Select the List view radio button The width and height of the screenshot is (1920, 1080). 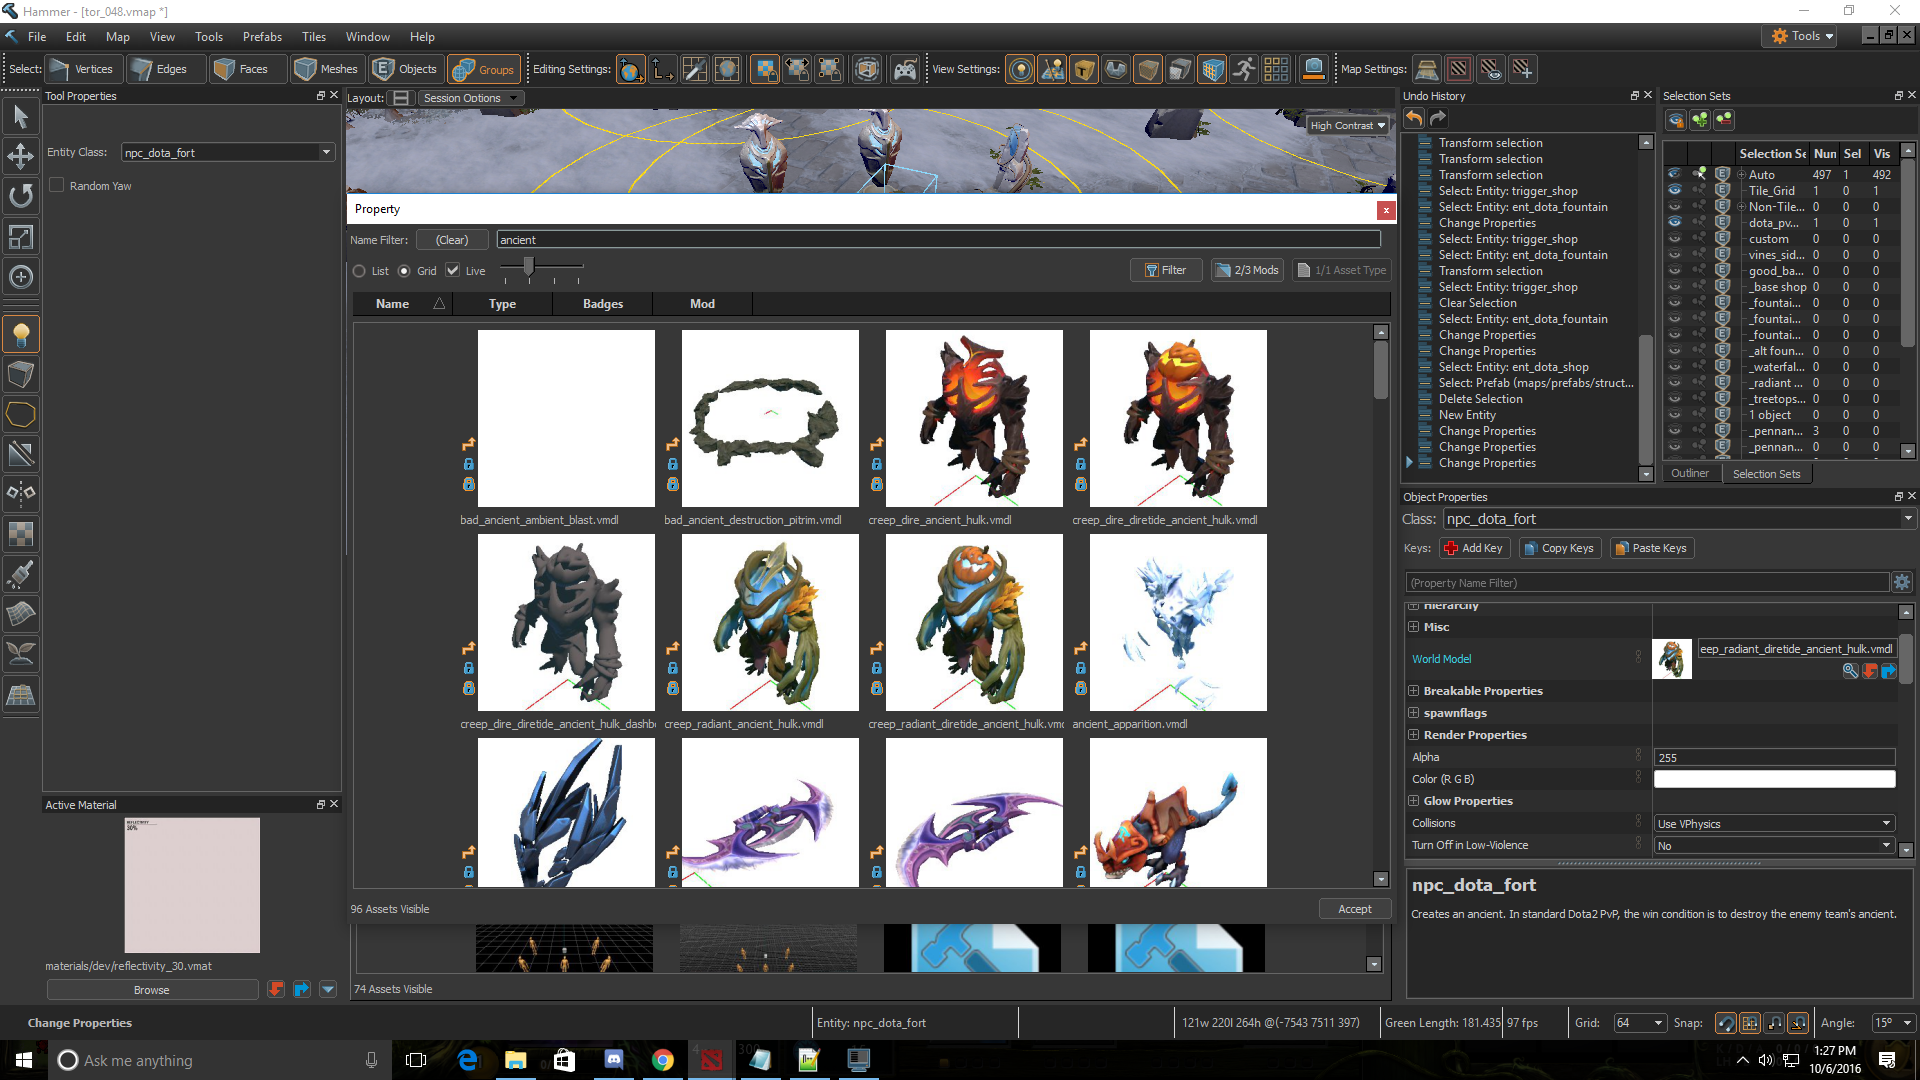(360, 271)
